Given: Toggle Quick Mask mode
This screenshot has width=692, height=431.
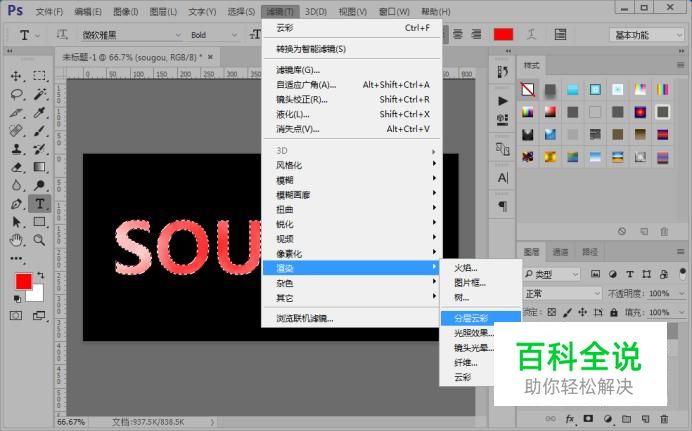Looking at the screenshot, I should pyautogui.click(x=16, y=316).
